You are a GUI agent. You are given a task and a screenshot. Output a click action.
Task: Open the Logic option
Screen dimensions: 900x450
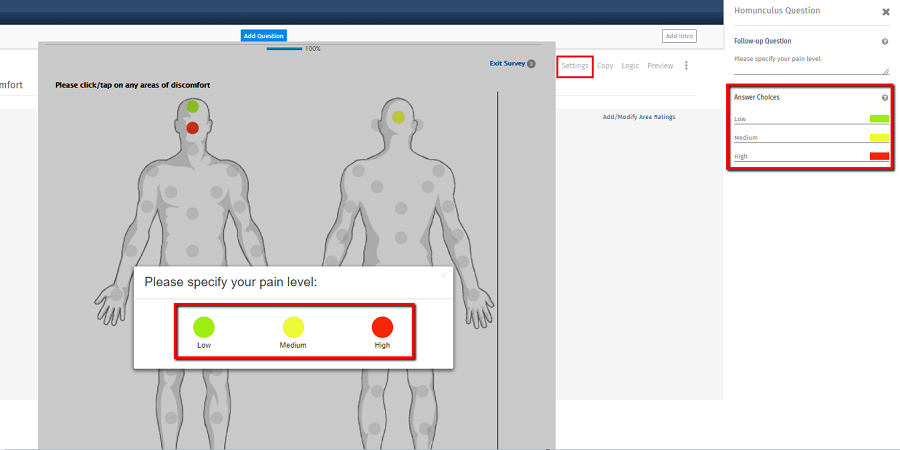630,66
